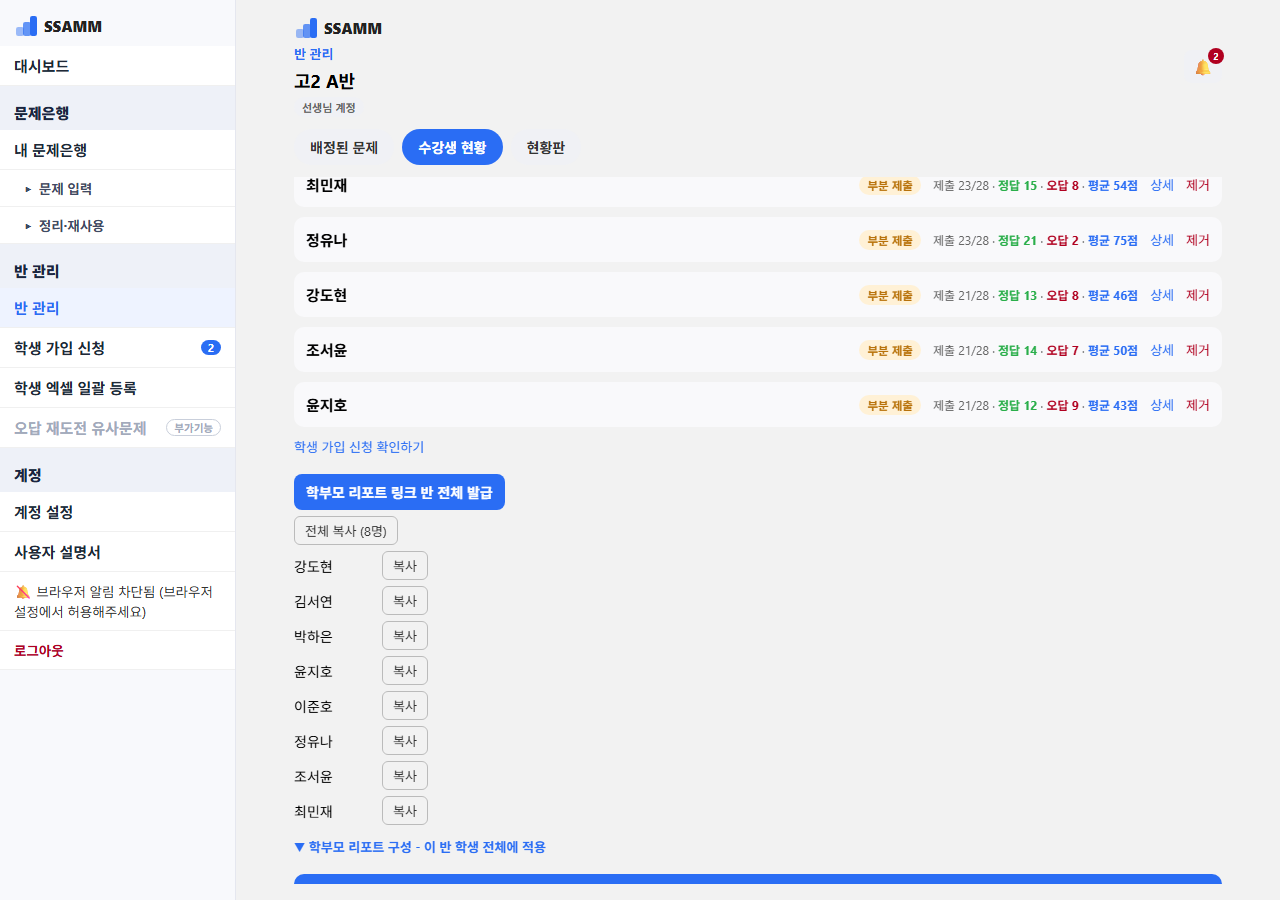View 상세 for 정유나 row

click(1162, 240)
